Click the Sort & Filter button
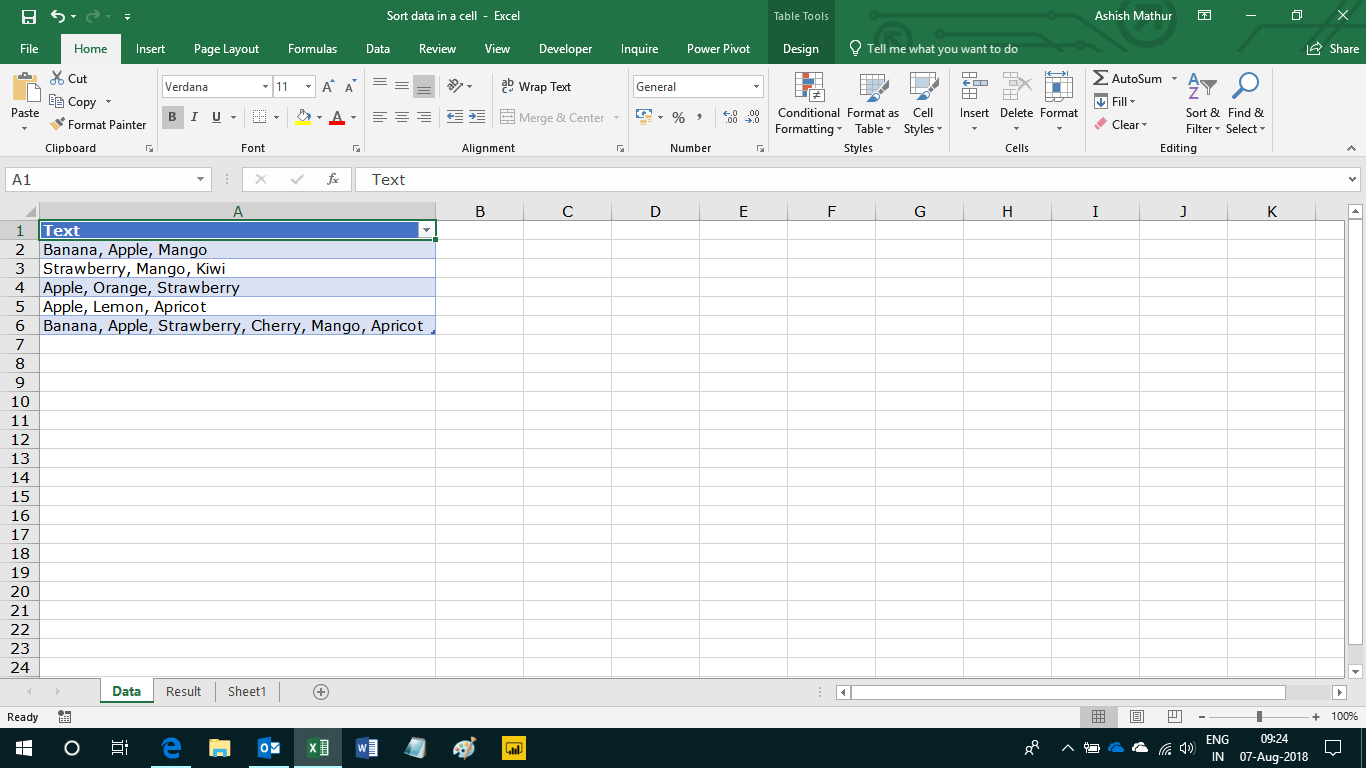Screen dimensions: 1366x768 [1201, 105]
